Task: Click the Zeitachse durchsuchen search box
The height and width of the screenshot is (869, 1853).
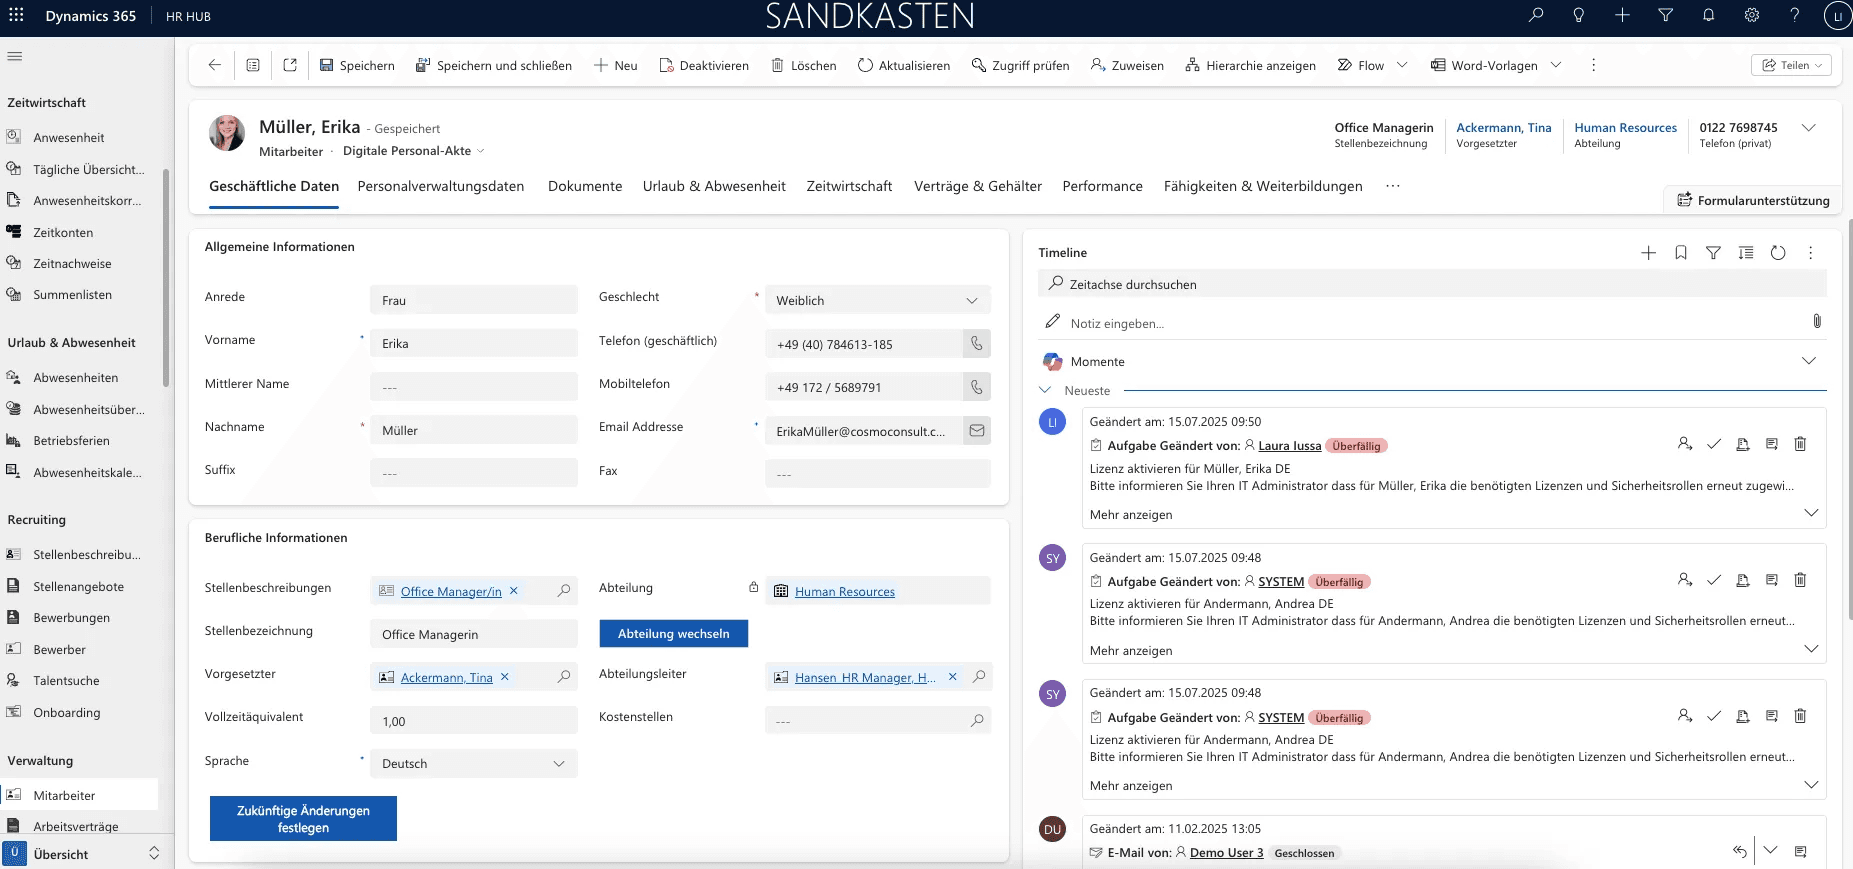Action: tap(1432, 284)
